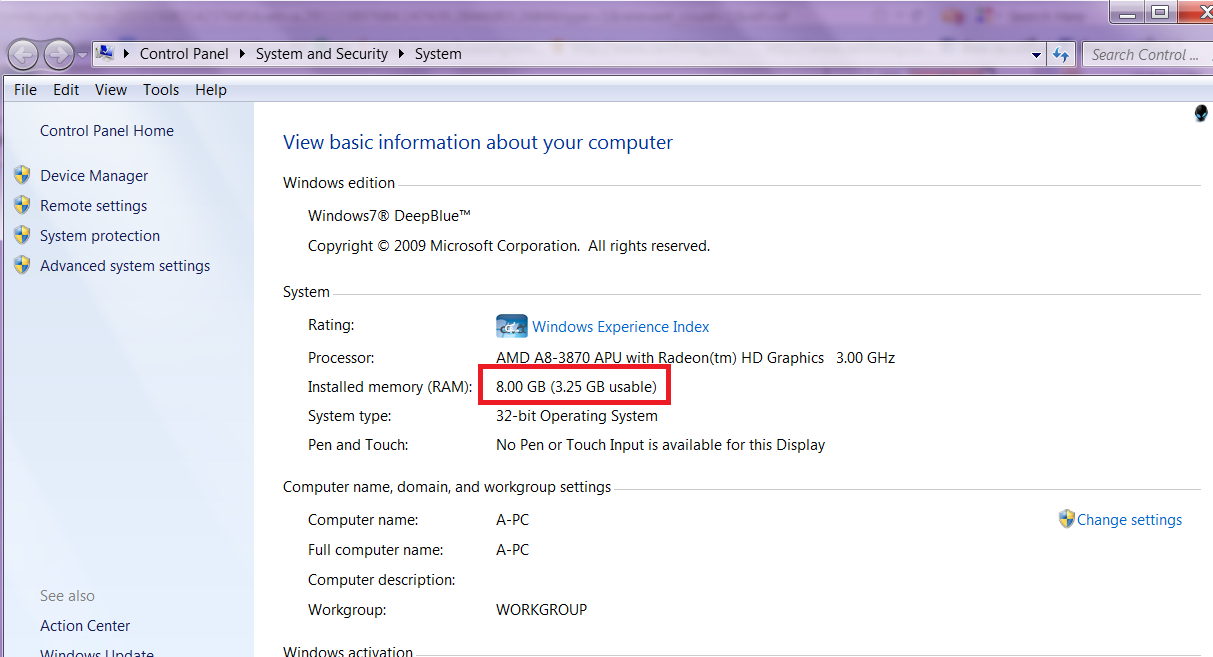Screen dimensions: 1213x657
Task: Click the A-PC value beside Full computer name
Action: pyautogui.click(x=512, y=550)
